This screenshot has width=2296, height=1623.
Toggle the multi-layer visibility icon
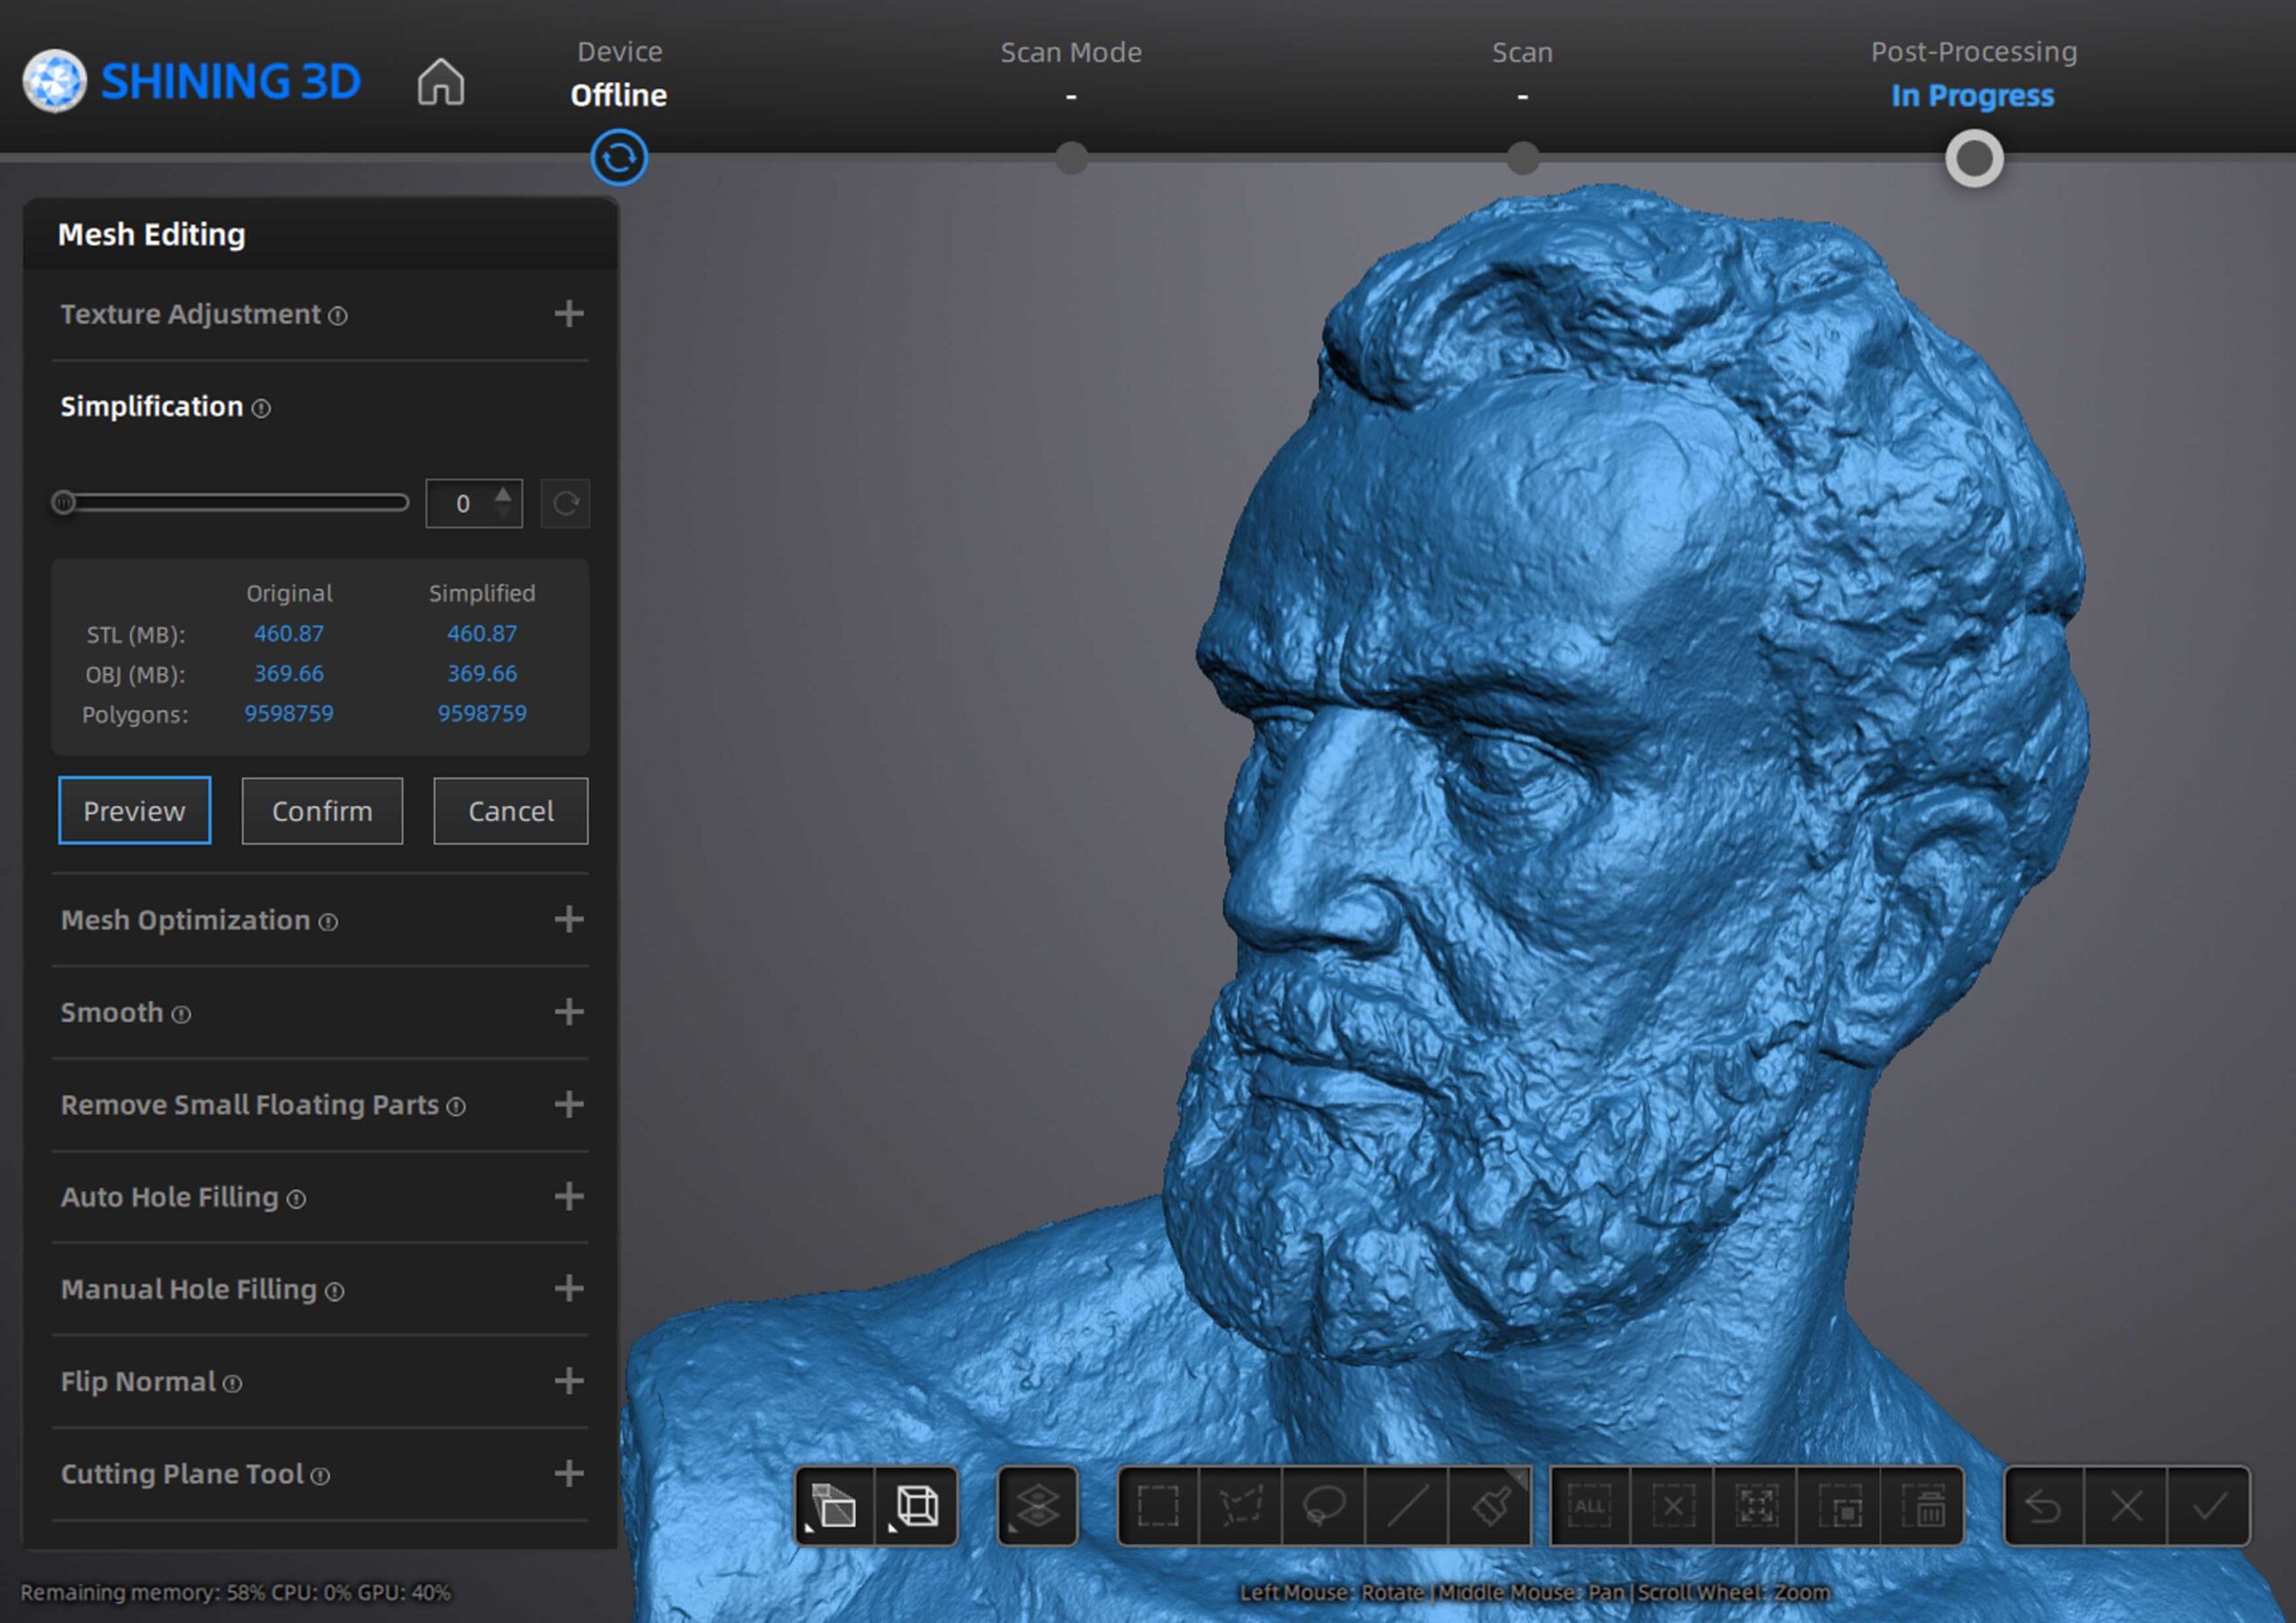point(1037,1505)
